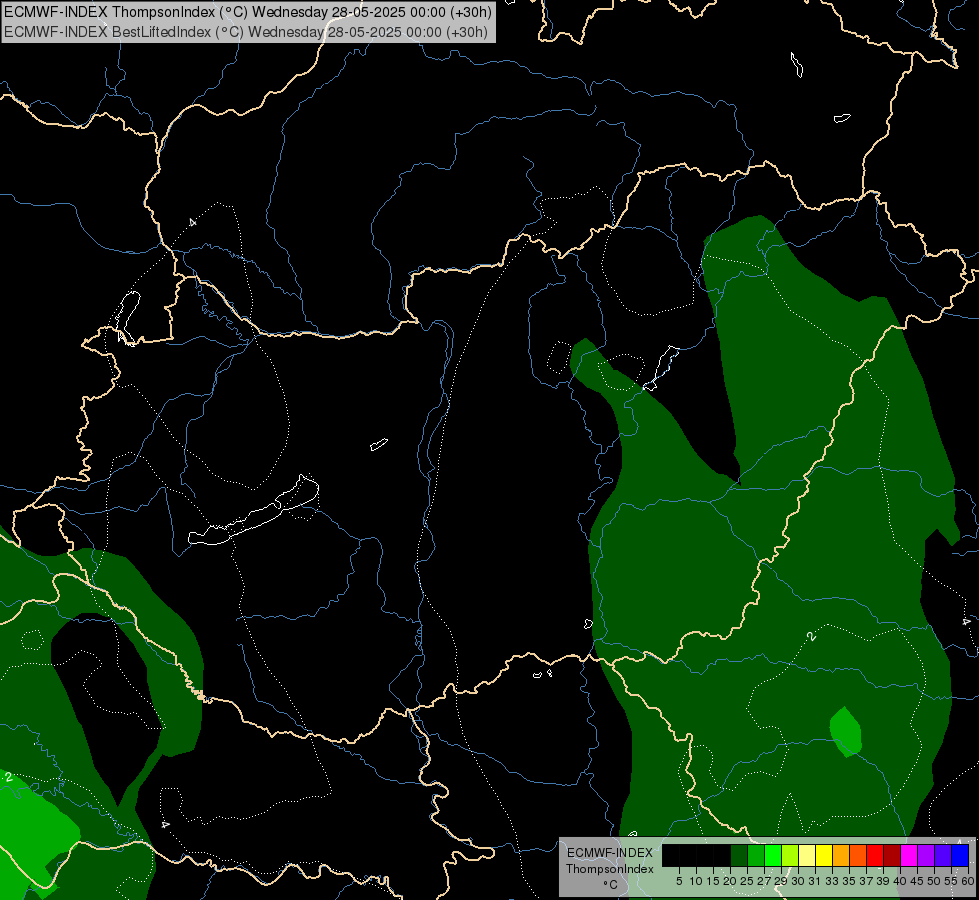Click the legend tick value 55
The height and width of the screenshot is (900, 979).
[x=951, y=881]
